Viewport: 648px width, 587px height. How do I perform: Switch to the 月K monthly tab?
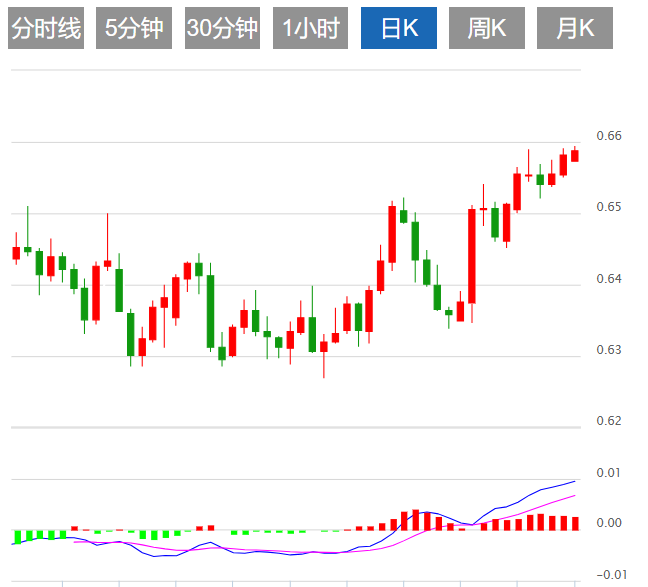[575, 28]
